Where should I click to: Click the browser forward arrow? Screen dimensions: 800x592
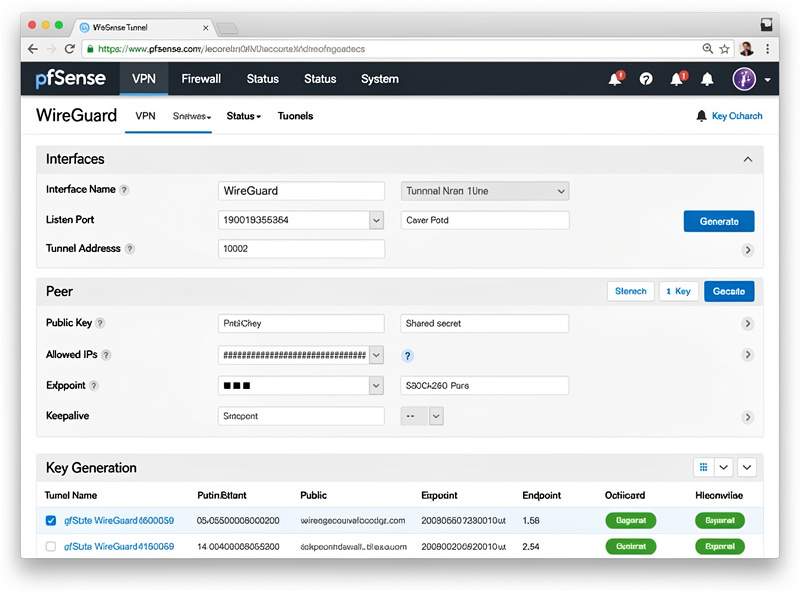[51, 49]
